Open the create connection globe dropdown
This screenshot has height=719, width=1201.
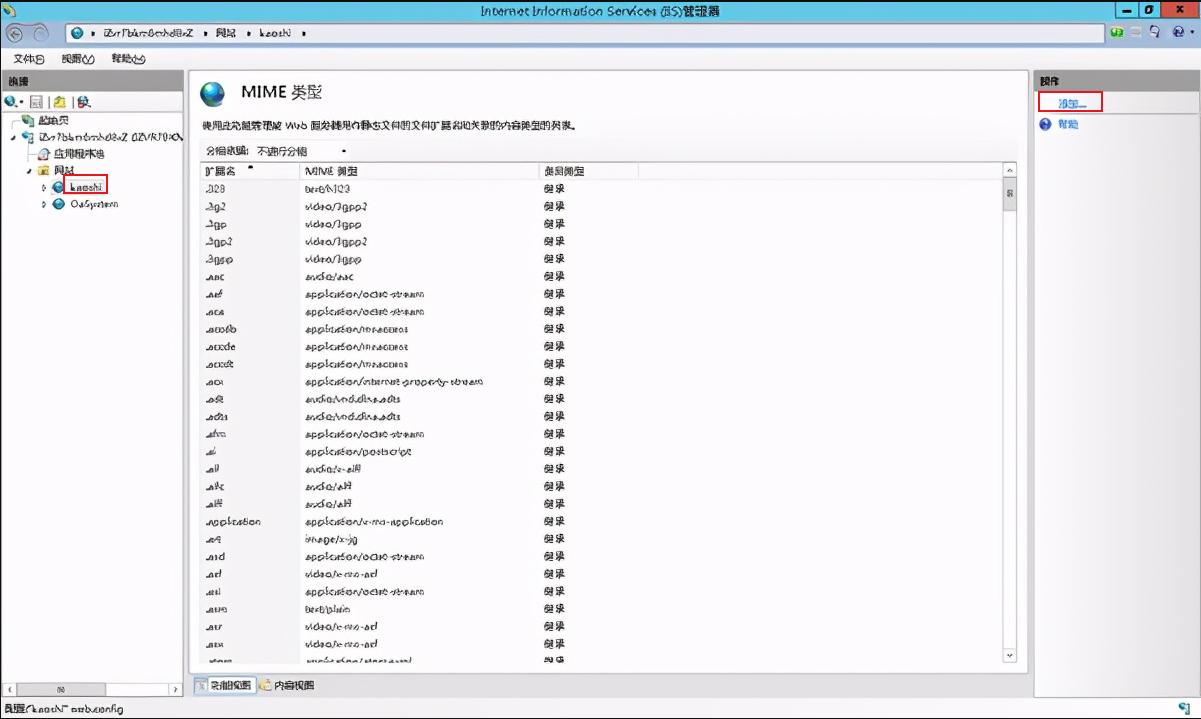point(13,102)
